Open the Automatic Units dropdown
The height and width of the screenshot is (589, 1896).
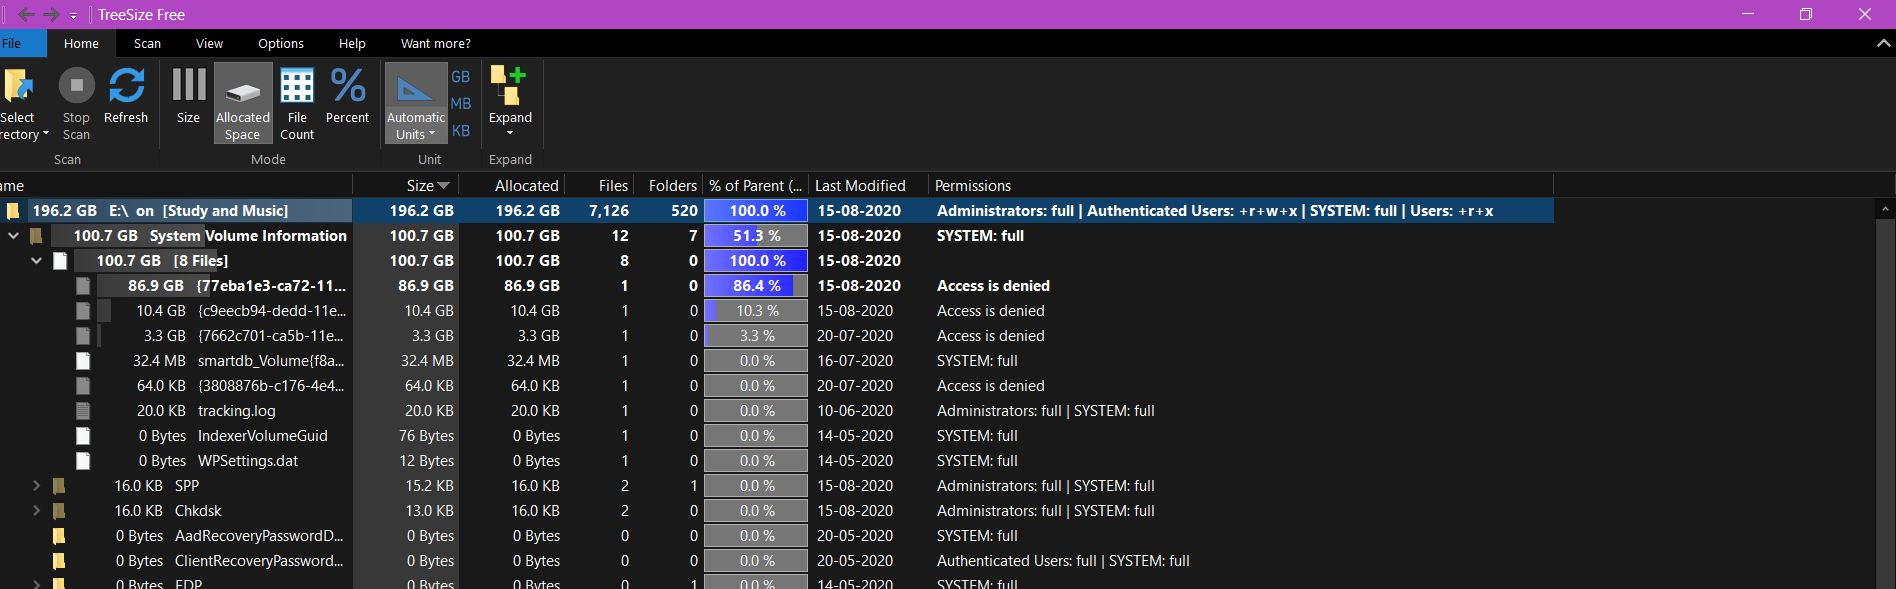click(x=415, y=125)
